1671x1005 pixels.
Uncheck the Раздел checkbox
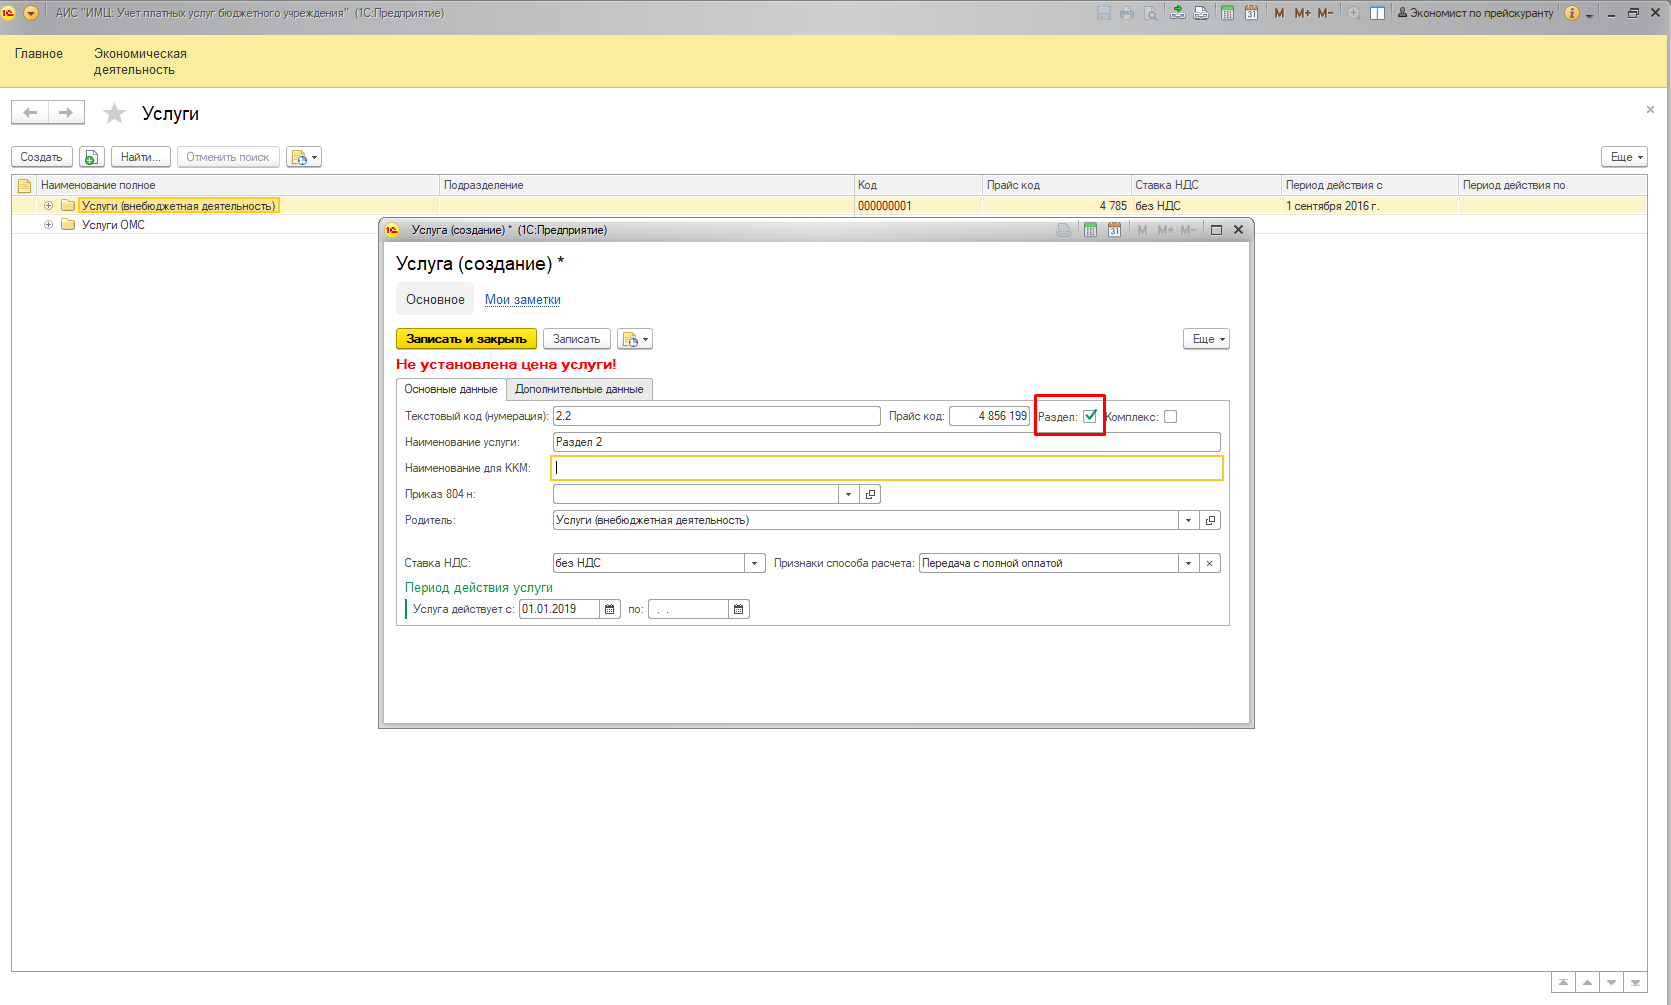coord(1090,416)
